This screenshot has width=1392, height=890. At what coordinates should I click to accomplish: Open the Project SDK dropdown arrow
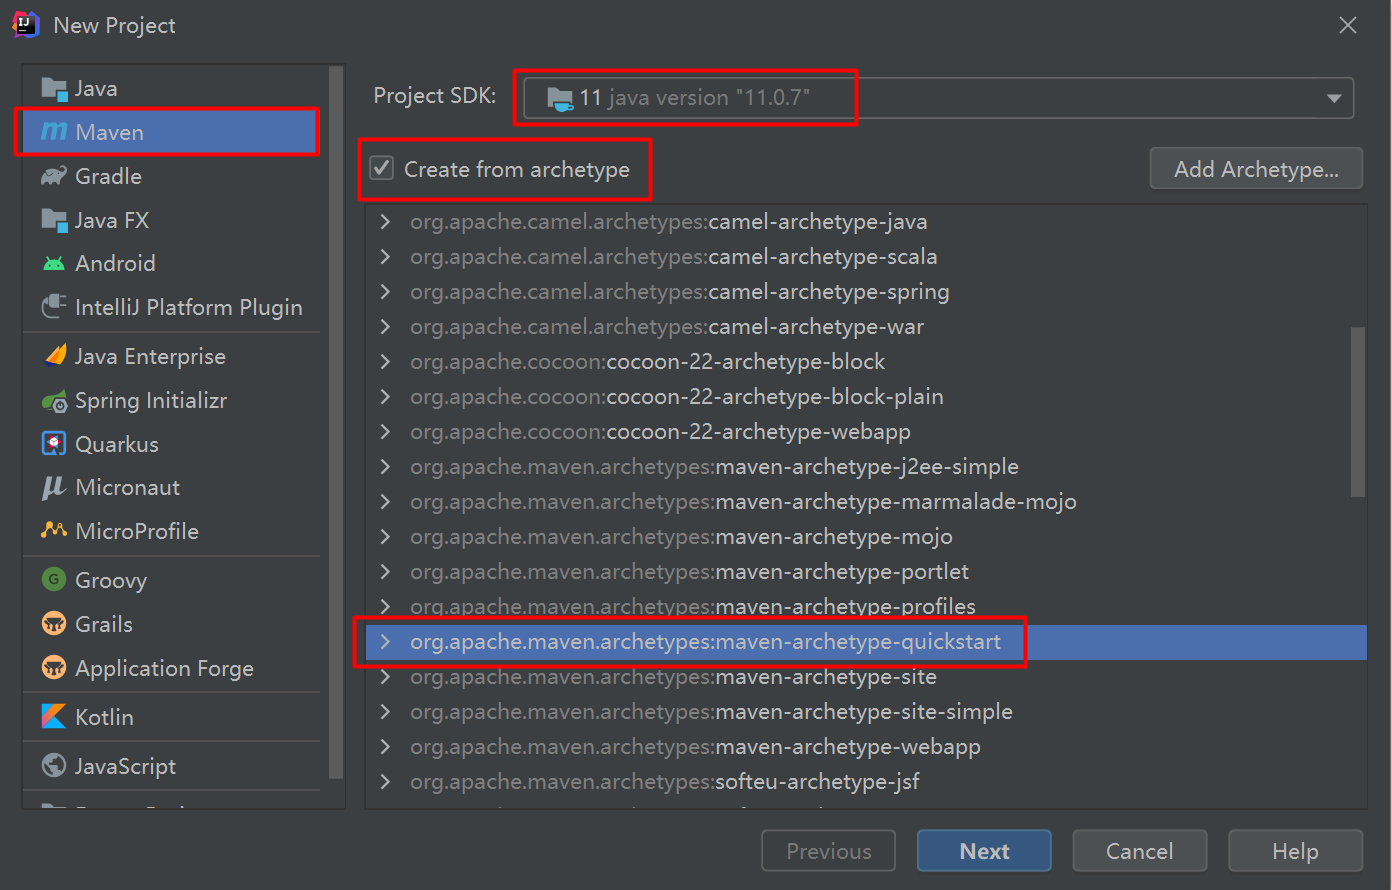(x=1333, y=98)
